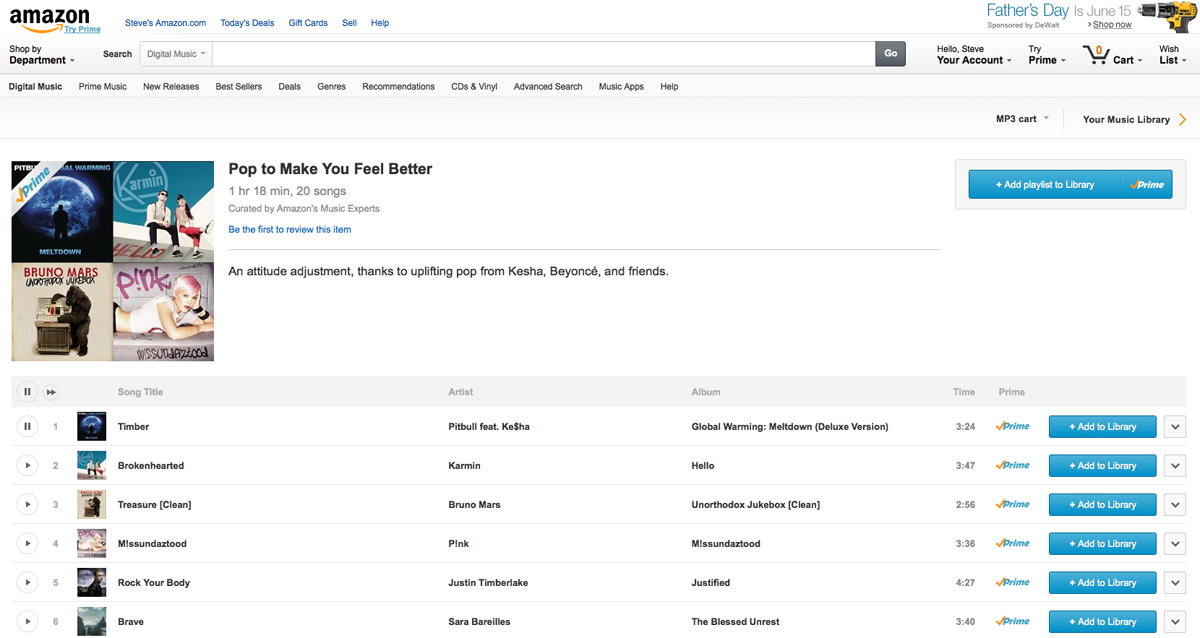Expand options dropdown for Timber
The image size is (1200, 638).
pyautogui.click(x=1175, y=427)
